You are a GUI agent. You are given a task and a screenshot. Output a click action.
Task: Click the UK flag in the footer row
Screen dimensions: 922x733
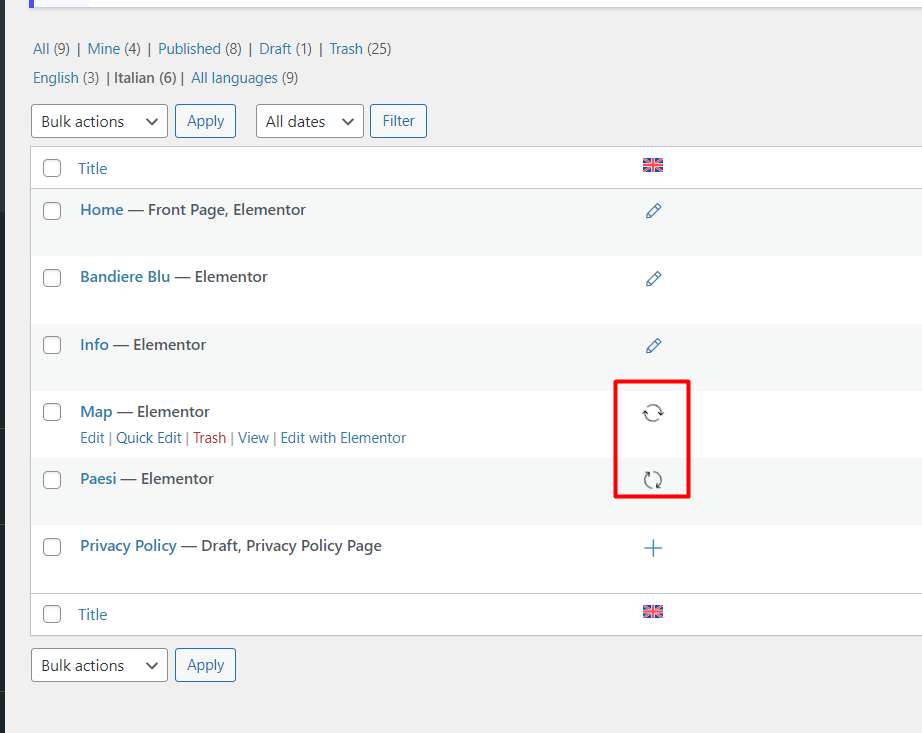click(653, 612)
